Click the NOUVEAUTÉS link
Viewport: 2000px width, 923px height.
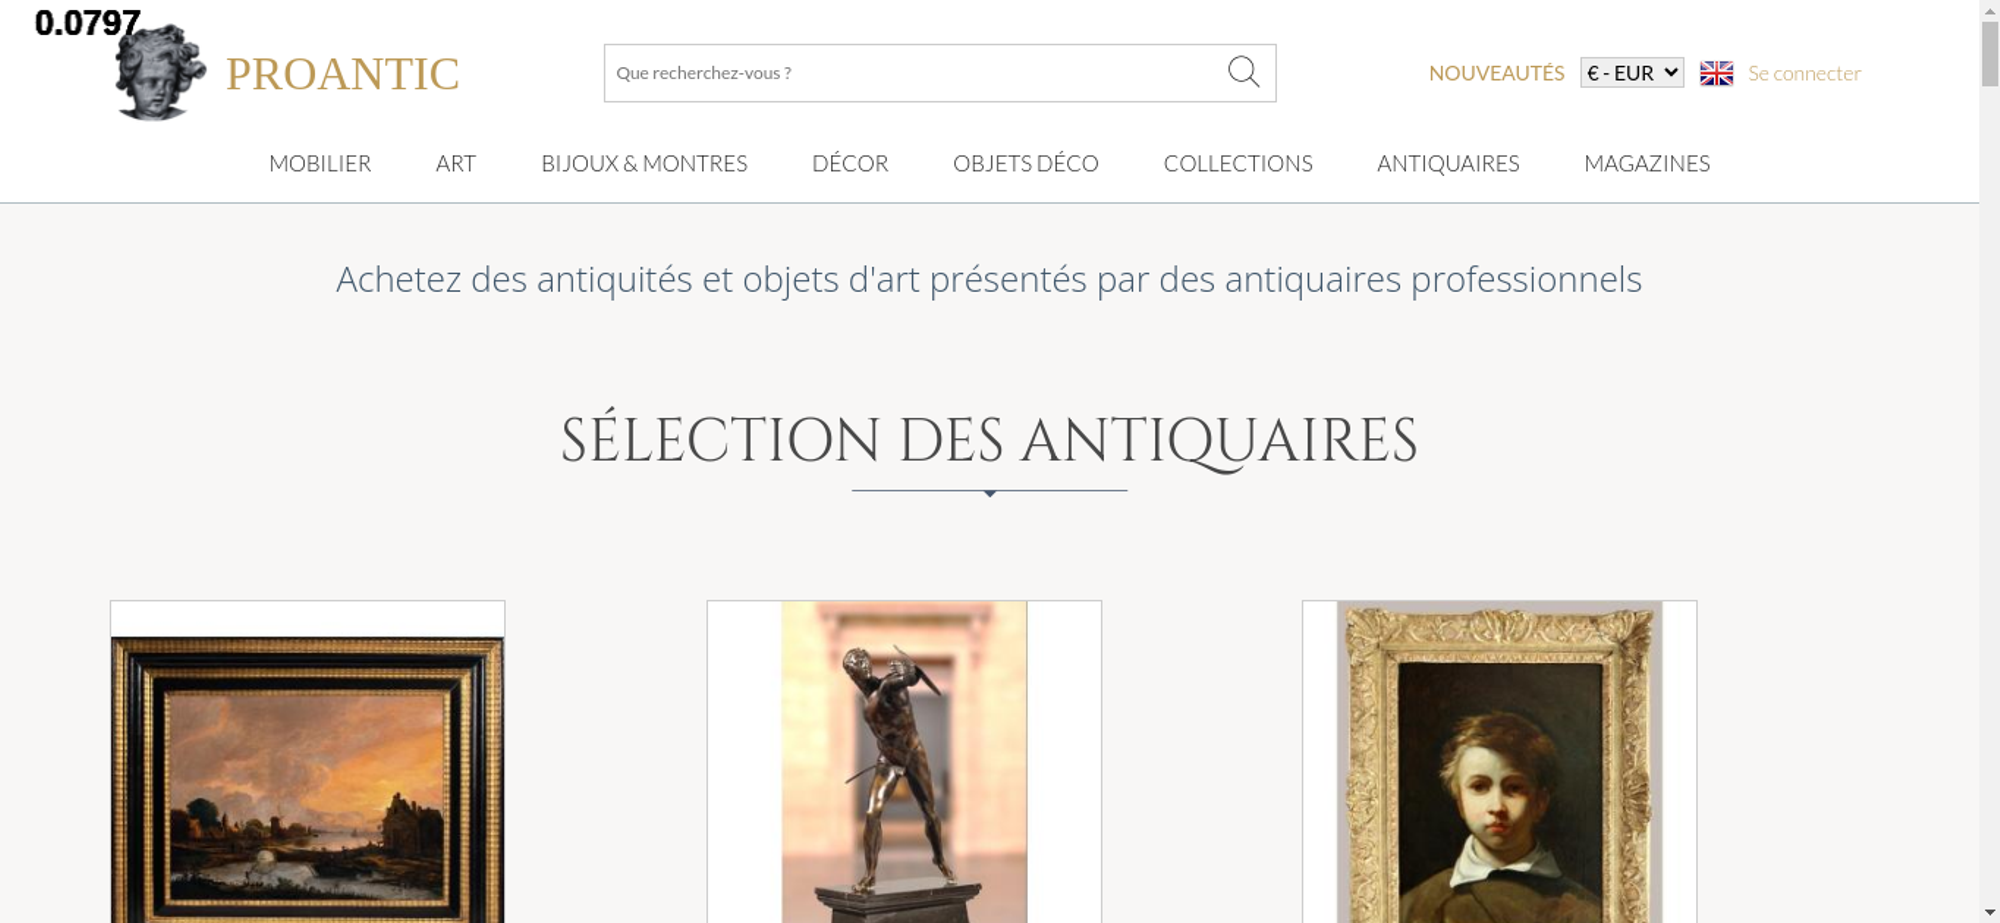point(1496,73)
